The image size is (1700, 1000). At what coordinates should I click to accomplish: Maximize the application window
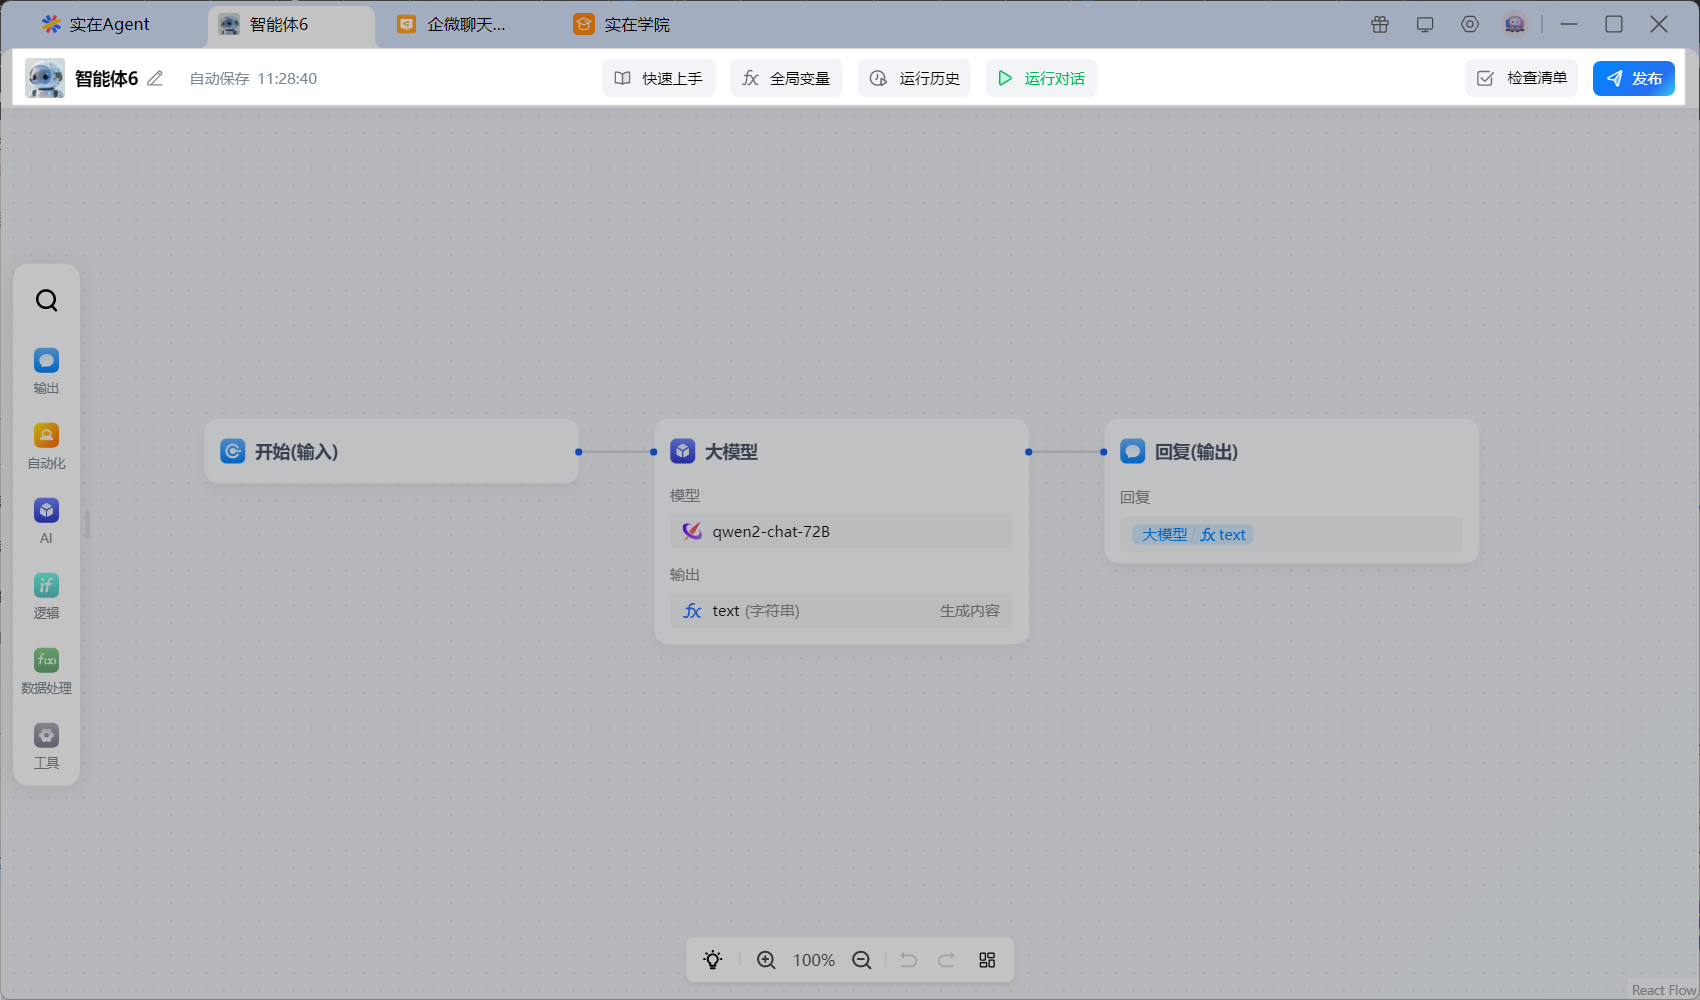[1614, 24]
